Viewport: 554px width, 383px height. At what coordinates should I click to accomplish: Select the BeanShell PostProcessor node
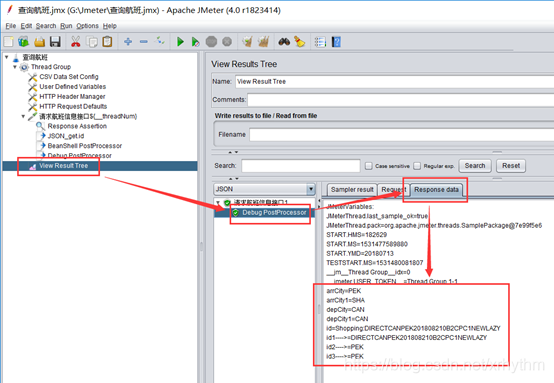[84, 146]
